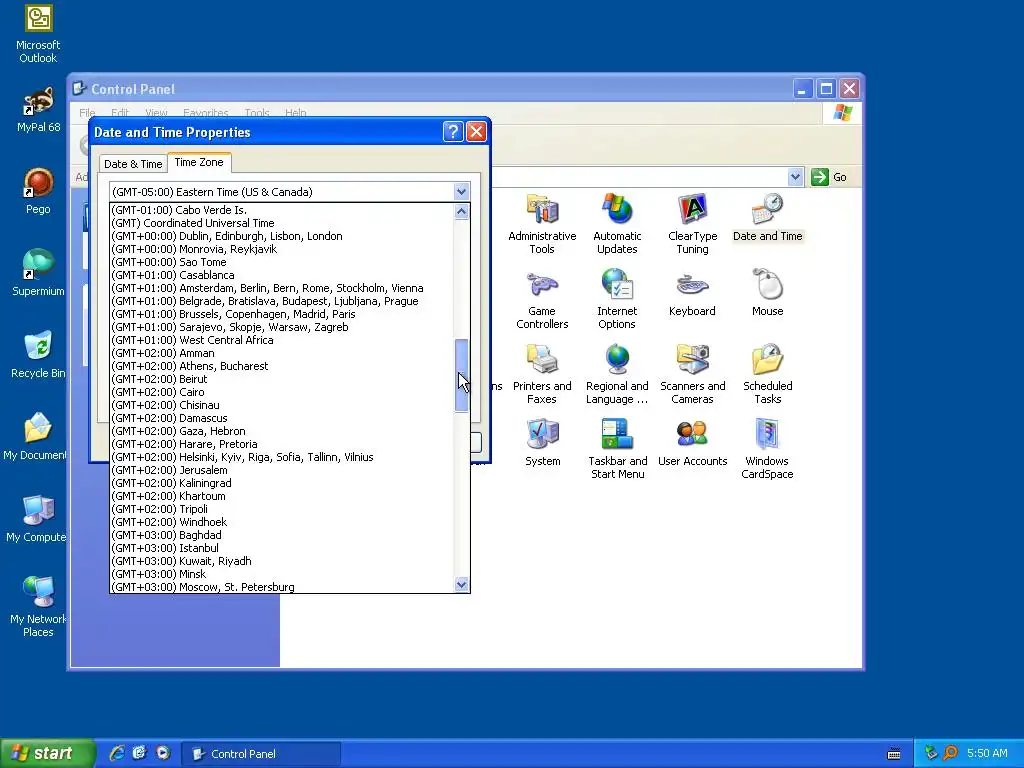1024x768 pixels.
Task: Expand the address bar dropdown arrow
Action: tap(795, 177)
